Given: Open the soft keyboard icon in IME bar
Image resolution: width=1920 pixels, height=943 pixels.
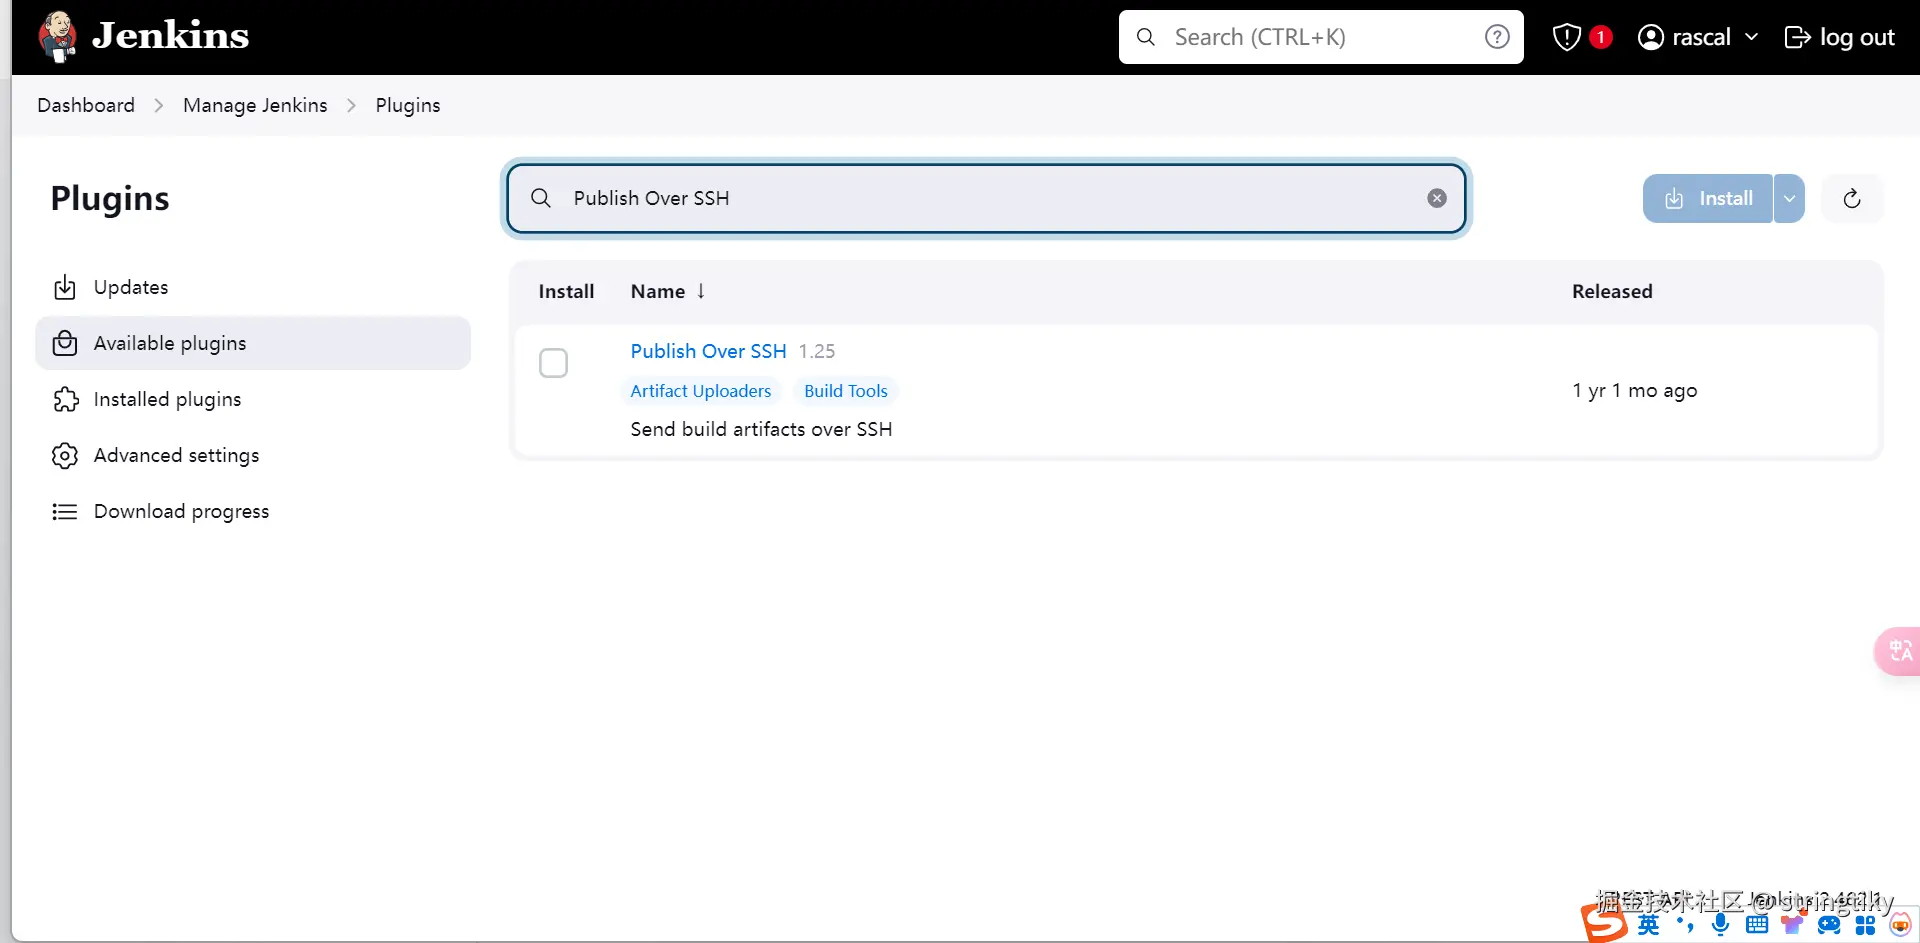Looking at the screenshot, I should coord(1757,925).
